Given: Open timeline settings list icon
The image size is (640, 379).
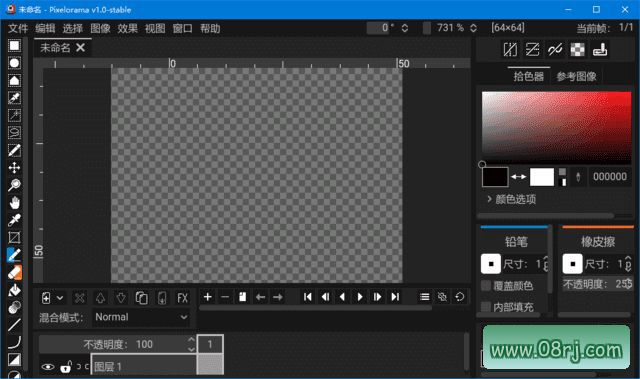Looking at the screenshot, I should click(x=424, y=297).
